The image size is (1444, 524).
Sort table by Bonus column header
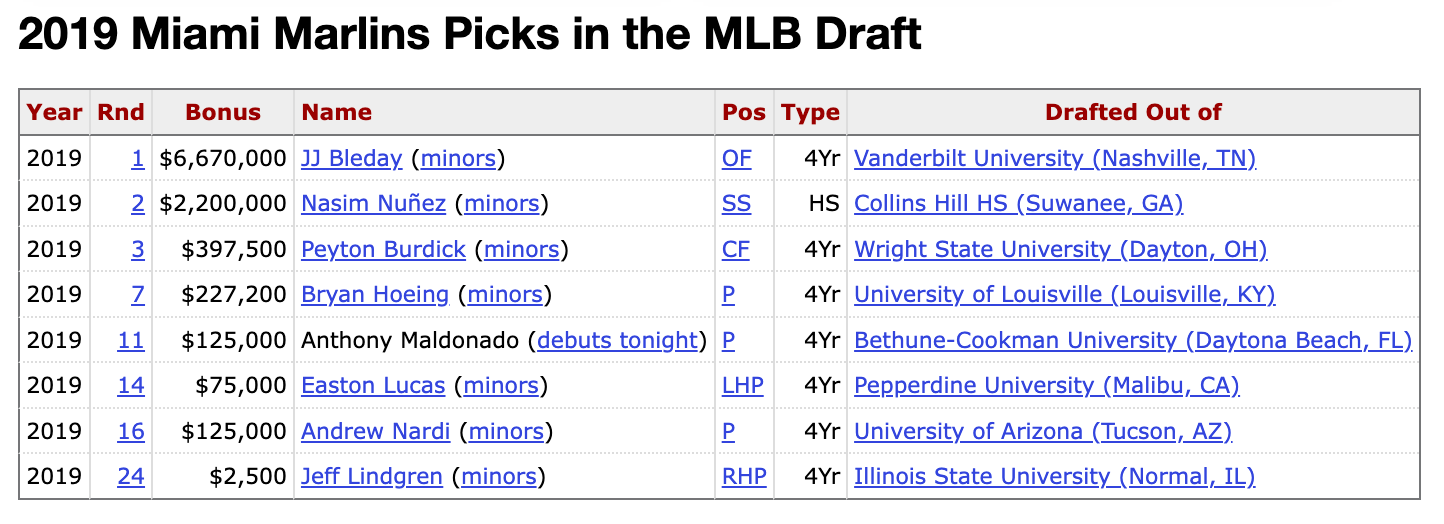pyautogui.click(x=222, y=112)
